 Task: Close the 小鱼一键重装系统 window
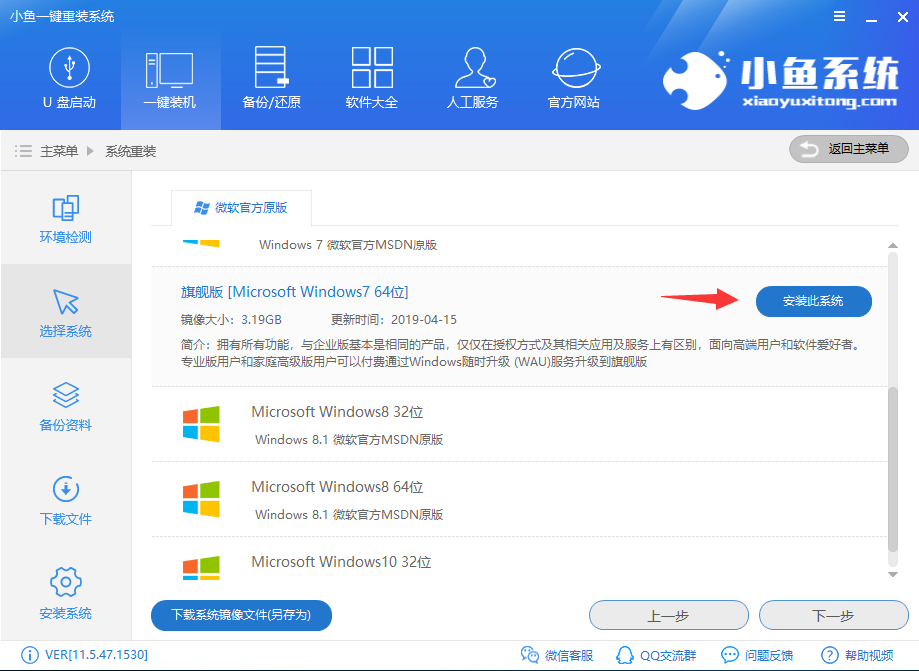coord(903,17)
